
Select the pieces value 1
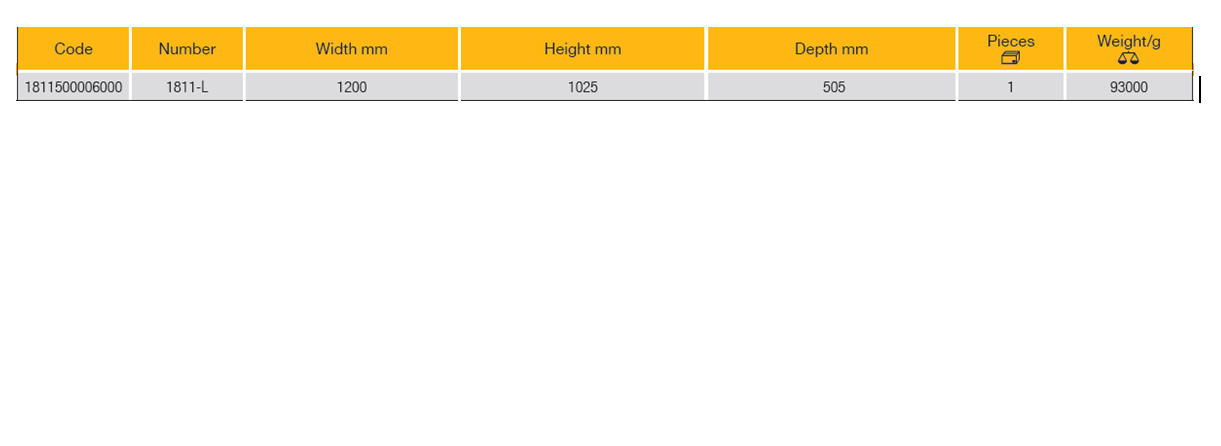1010,87
